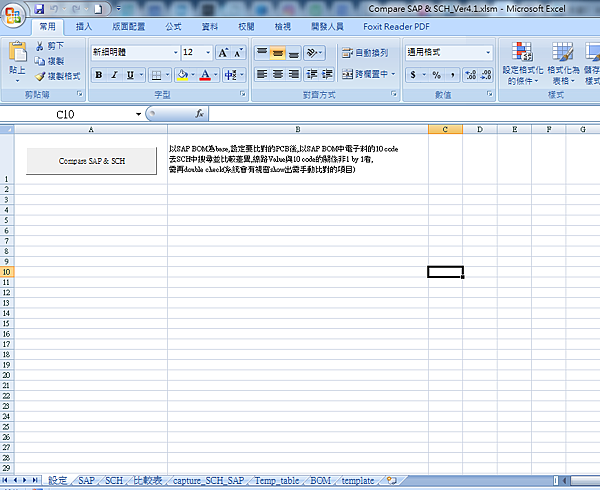Switch to the Insert ribbon tab
Screen dimensions: 600x490
click(84, 27)
